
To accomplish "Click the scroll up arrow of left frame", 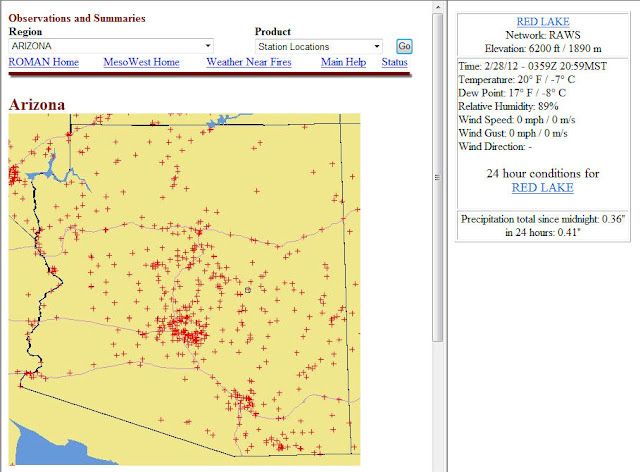I will [x=438, y=7].
